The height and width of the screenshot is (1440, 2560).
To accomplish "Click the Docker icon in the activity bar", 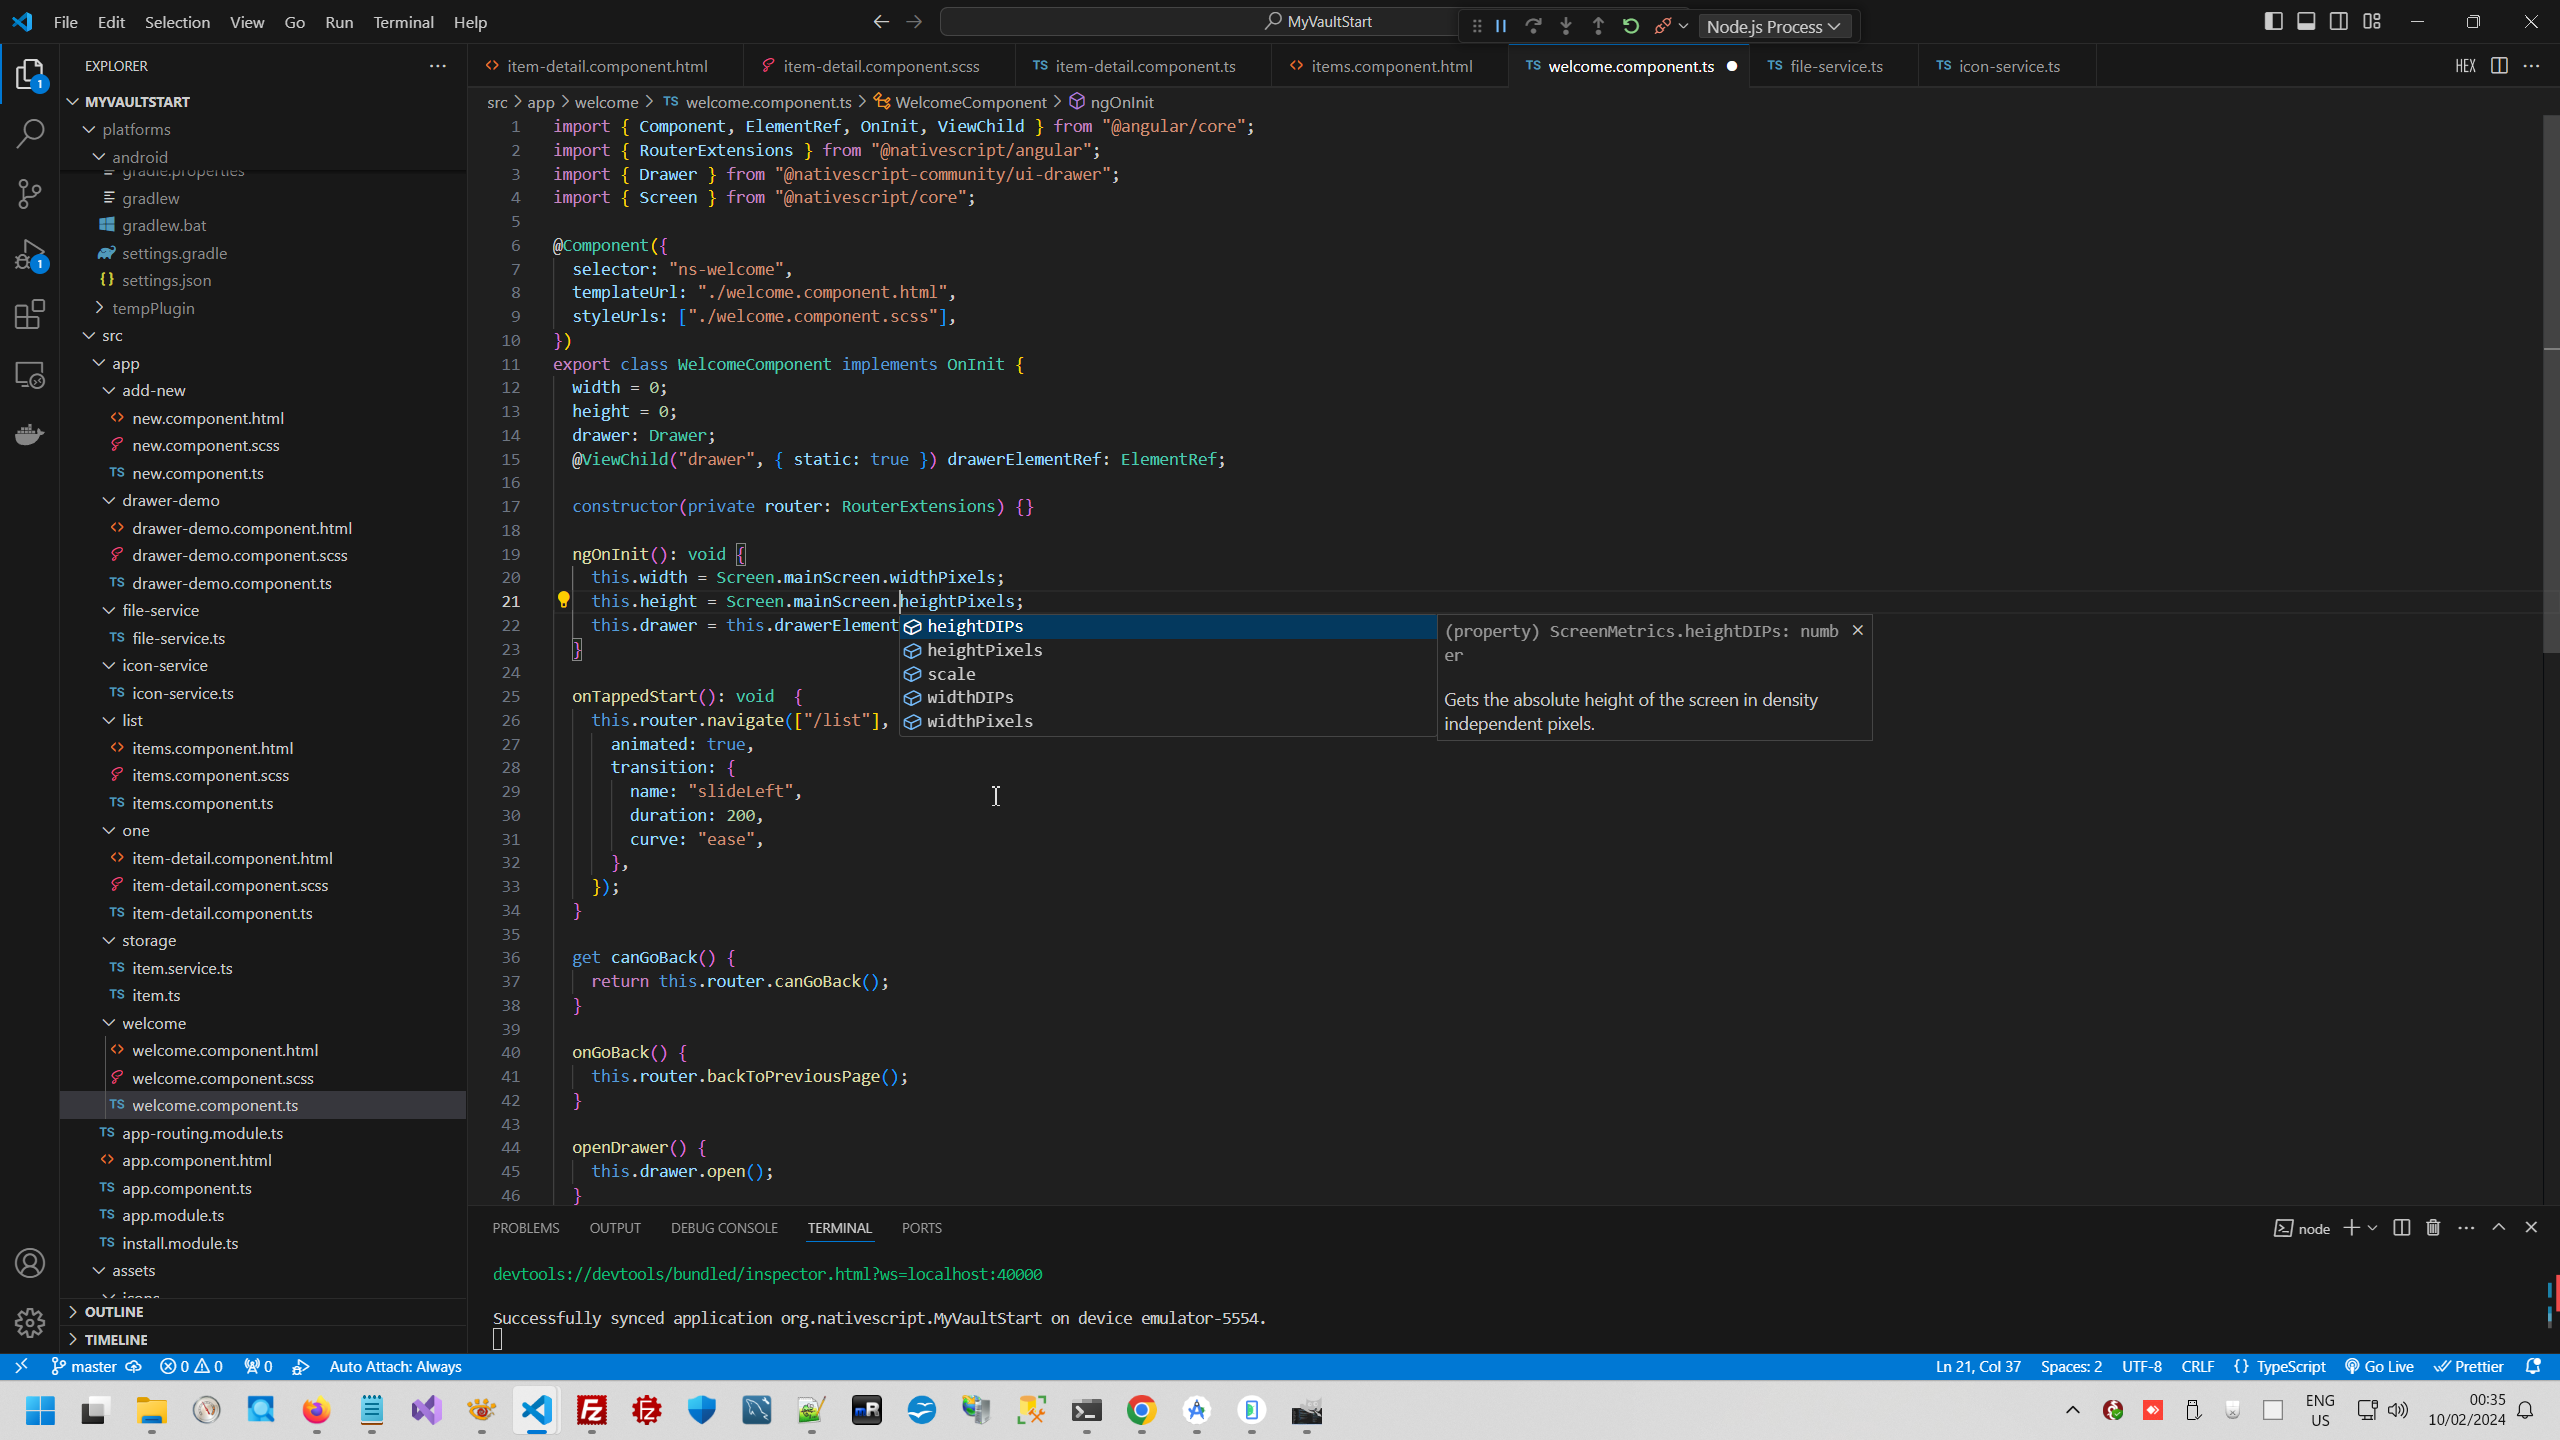I will click(x=30, y=434).
